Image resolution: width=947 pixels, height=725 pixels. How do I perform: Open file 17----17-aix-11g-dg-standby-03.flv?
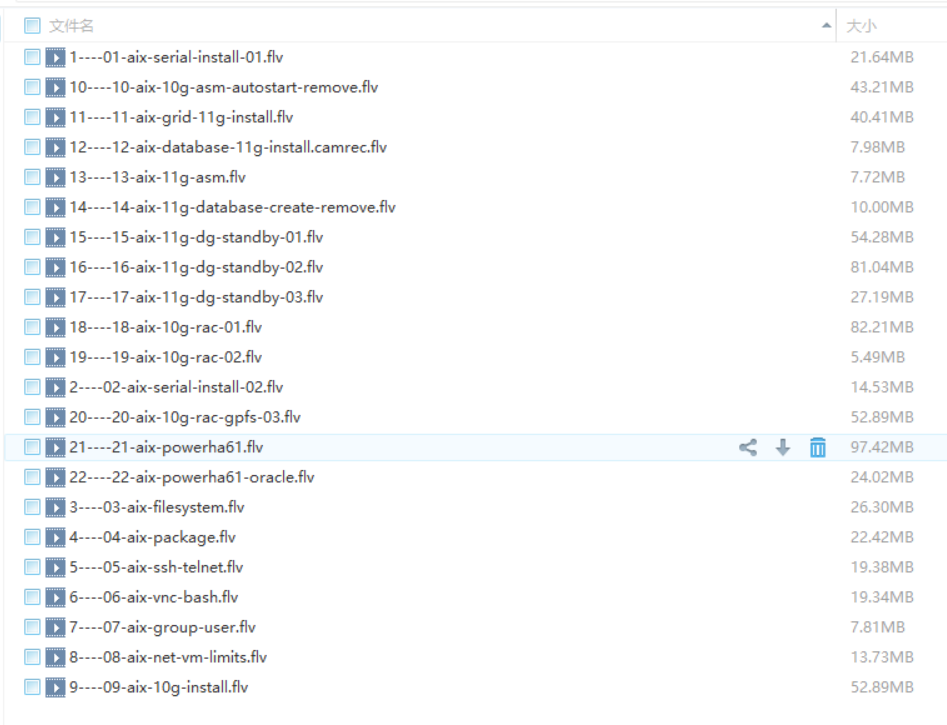[x=196, y=297]
